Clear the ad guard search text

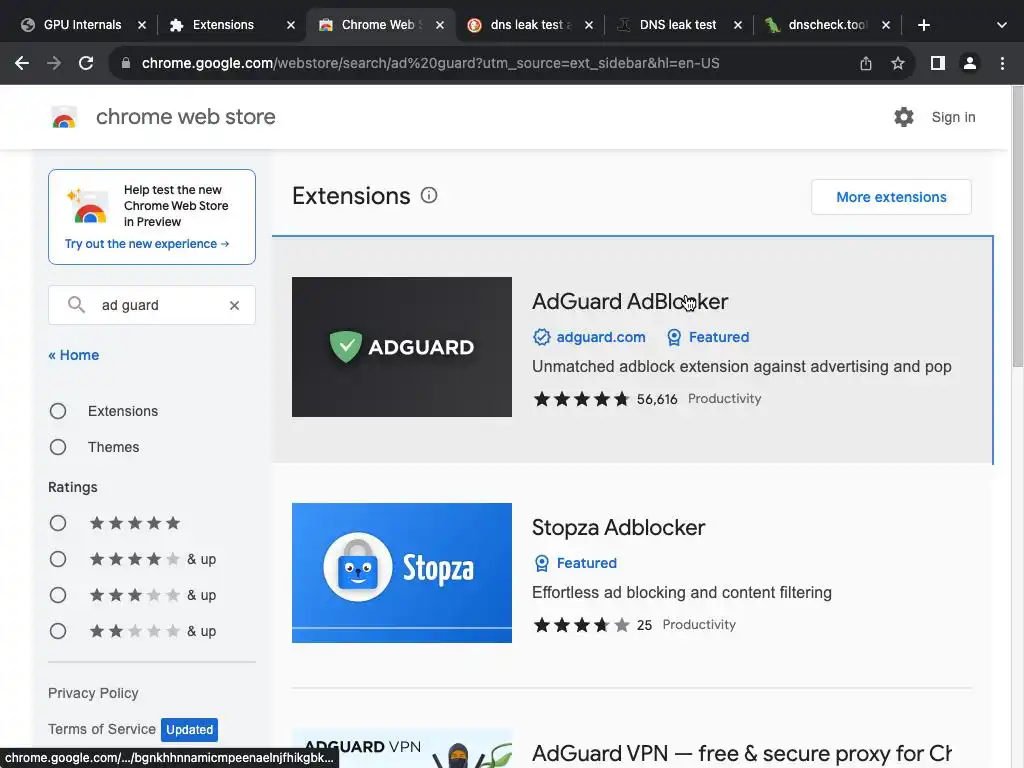click(234, 305)
